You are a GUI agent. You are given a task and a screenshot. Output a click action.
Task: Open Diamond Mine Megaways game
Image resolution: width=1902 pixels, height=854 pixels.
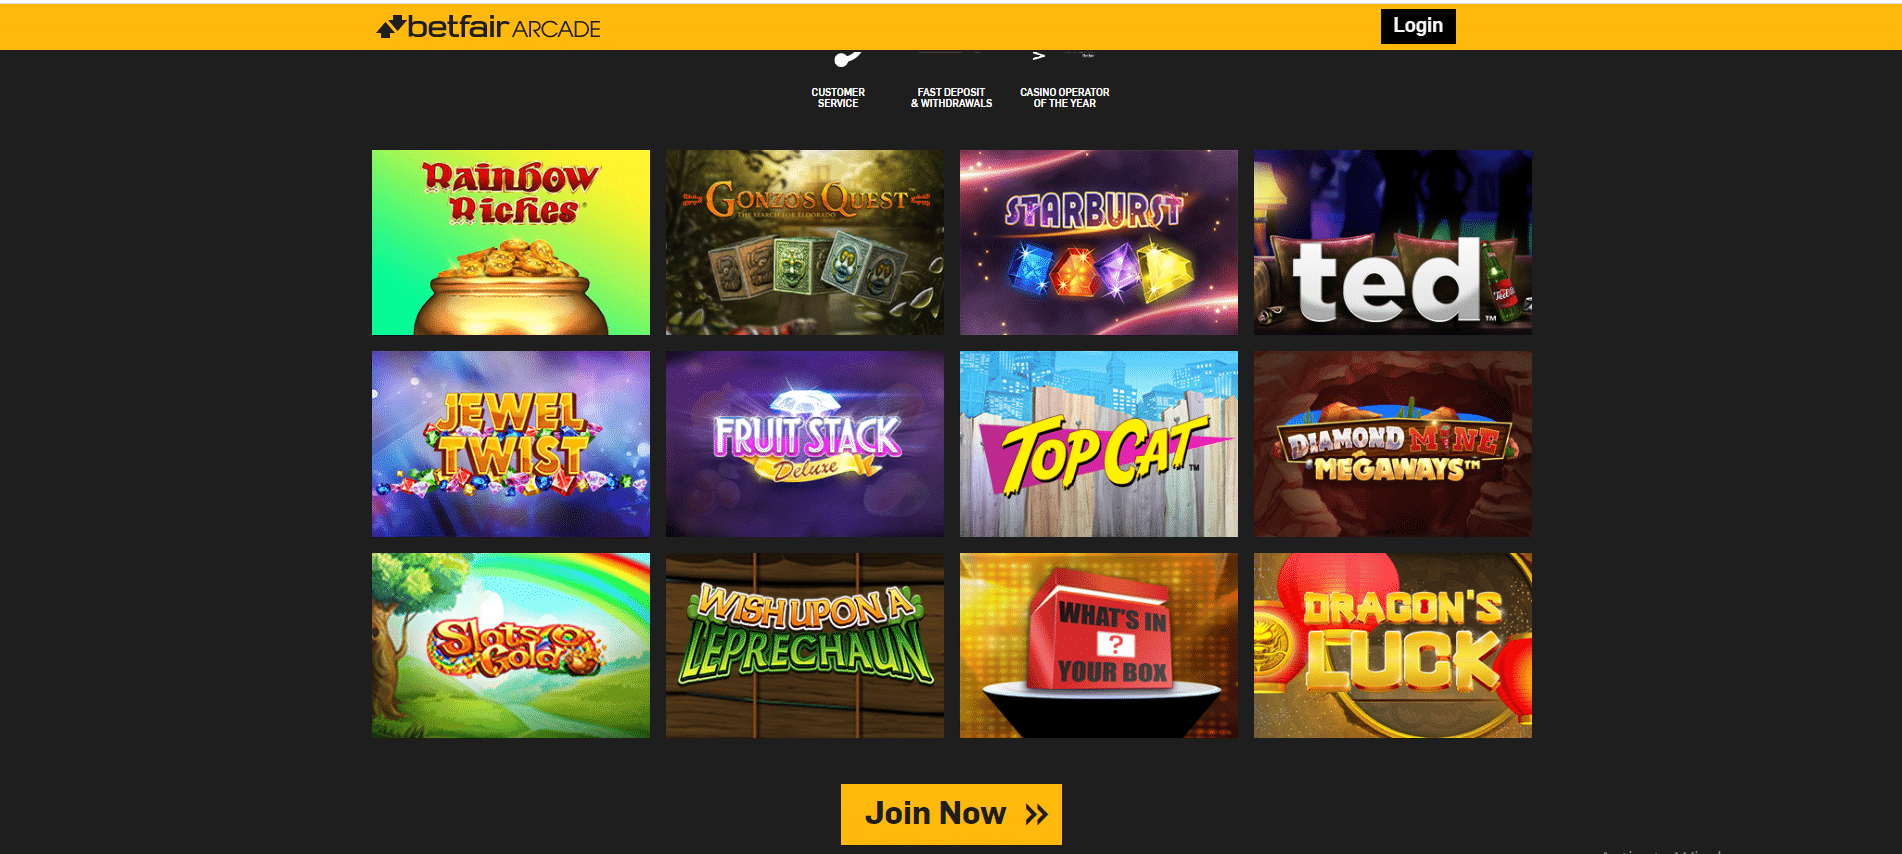1393,444
